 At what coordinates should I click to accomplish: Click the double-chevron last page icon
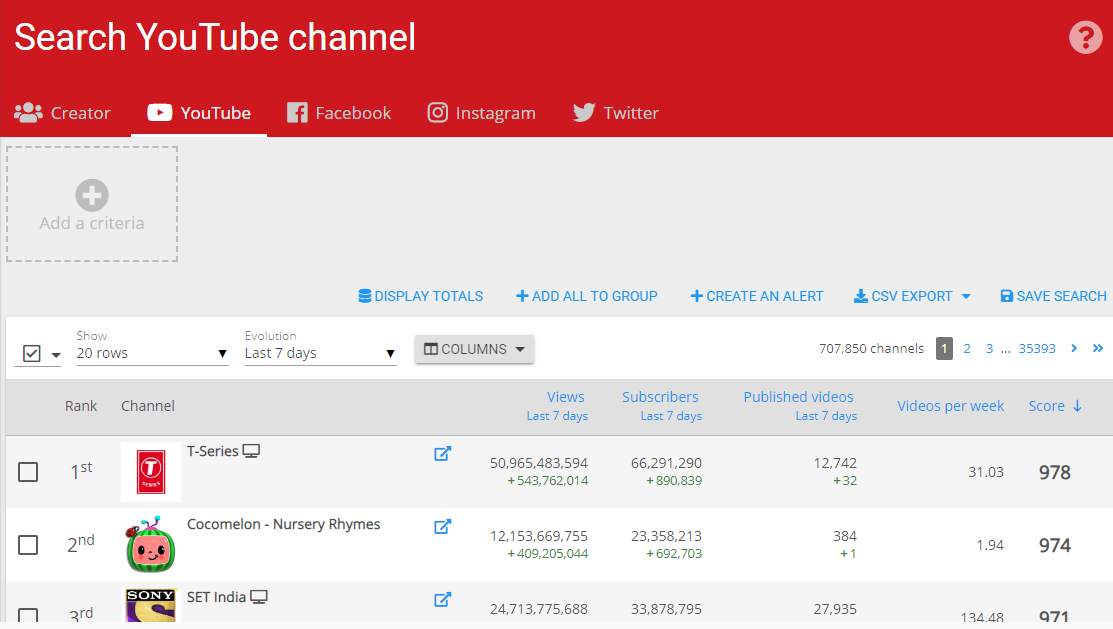1097,348
